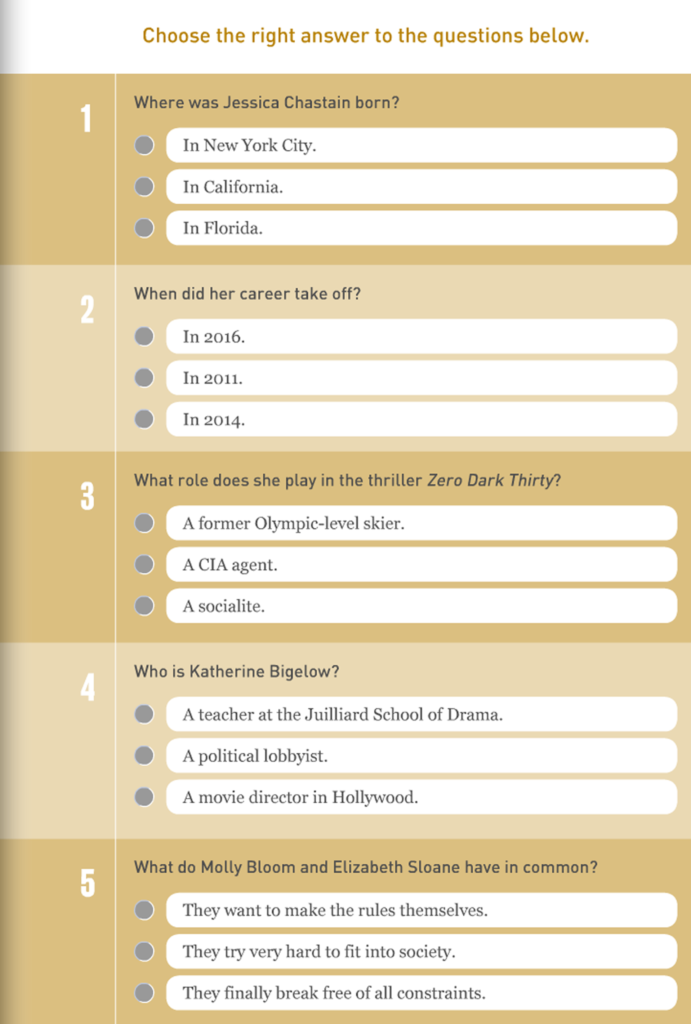Choose the 'A socialite.' radio button
The image size is (691, 1024).
click(x=145, y=606)
